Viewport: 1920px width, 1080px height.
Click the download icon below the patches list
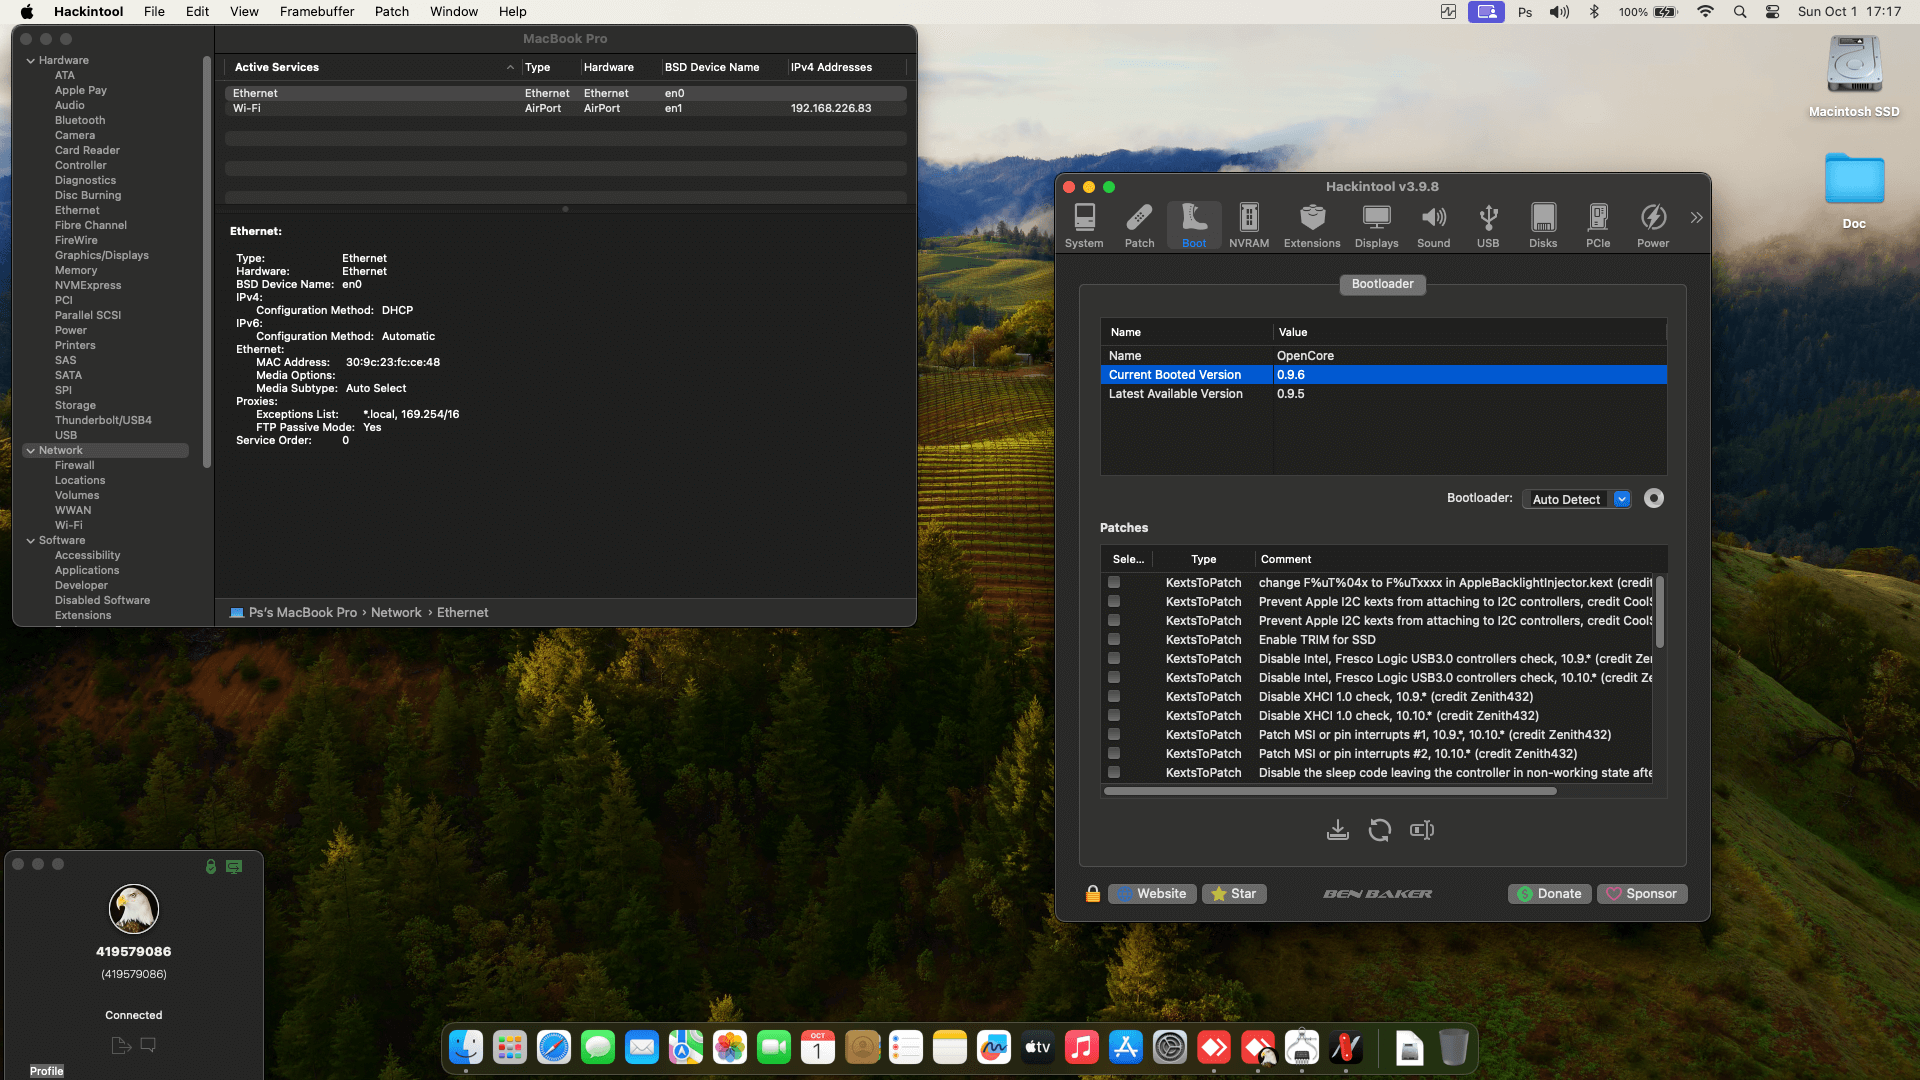[x=1338, y=830]
